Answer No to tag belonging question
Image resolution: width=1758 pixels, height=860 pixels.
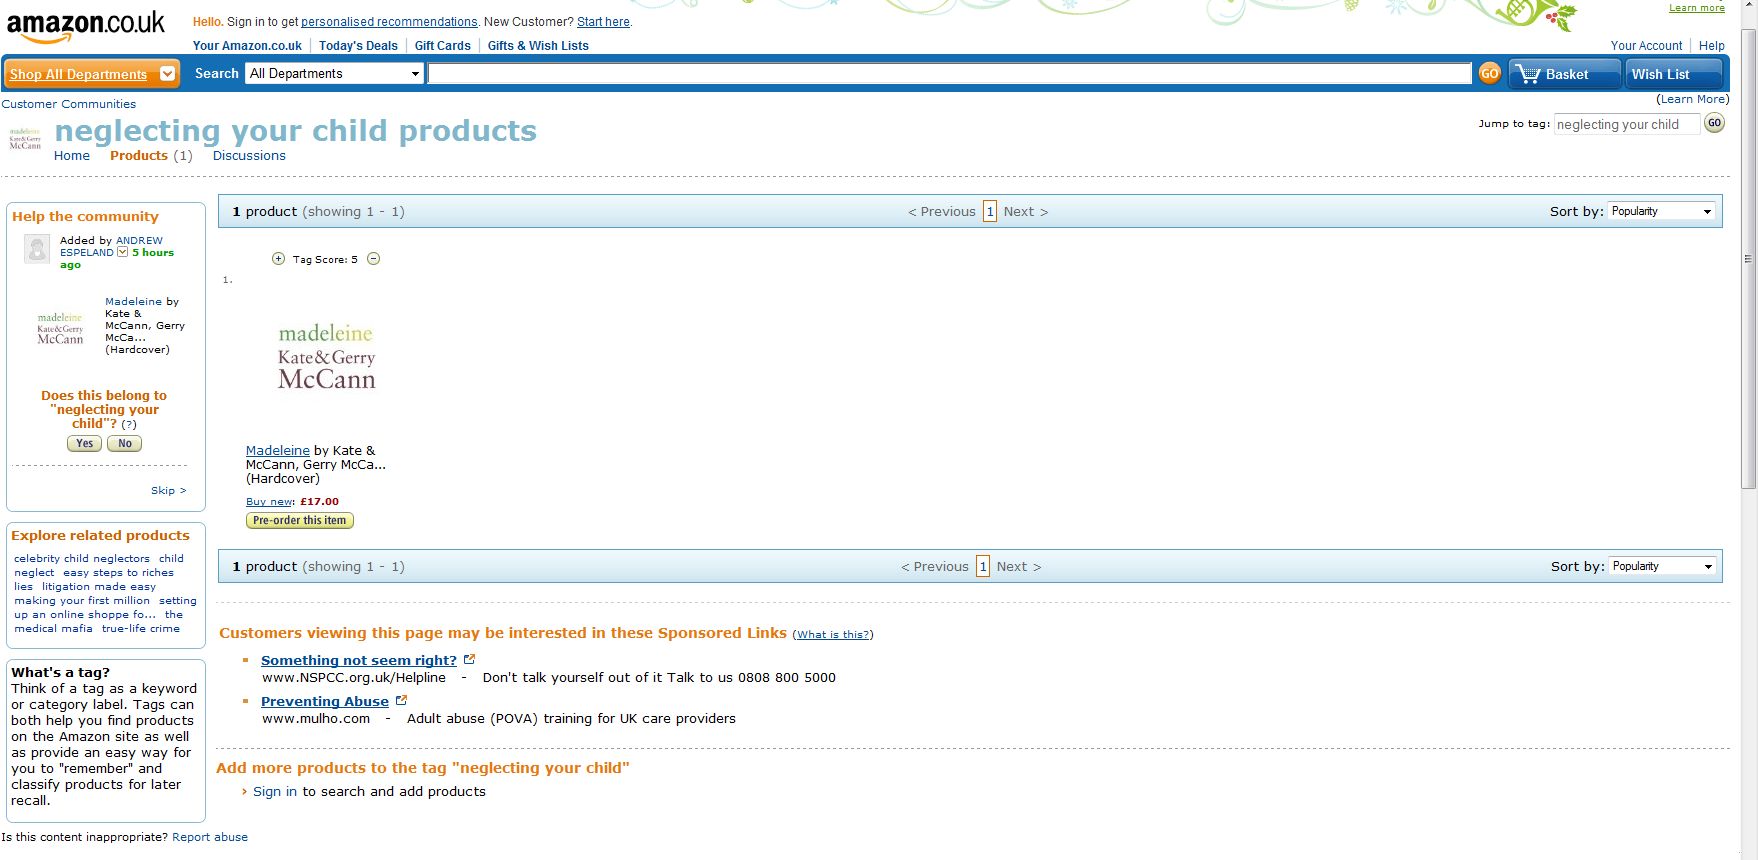[x=124, y=444]
